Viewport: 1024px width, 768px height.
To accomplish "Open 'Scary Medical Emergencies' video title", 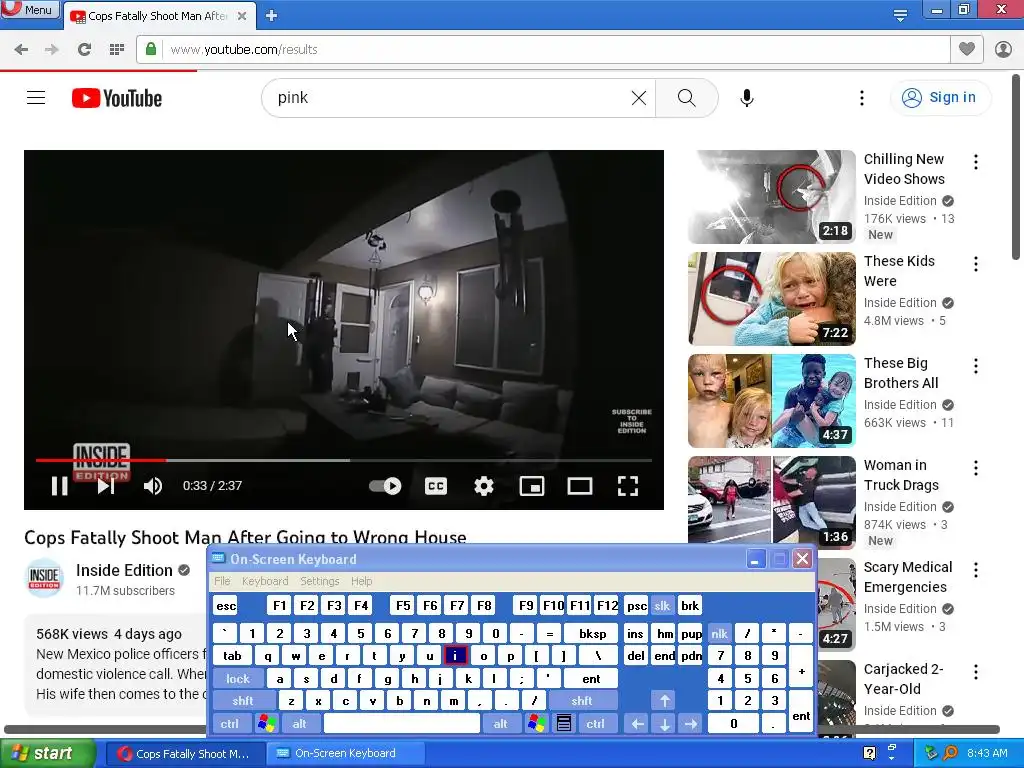I will 908,577.
